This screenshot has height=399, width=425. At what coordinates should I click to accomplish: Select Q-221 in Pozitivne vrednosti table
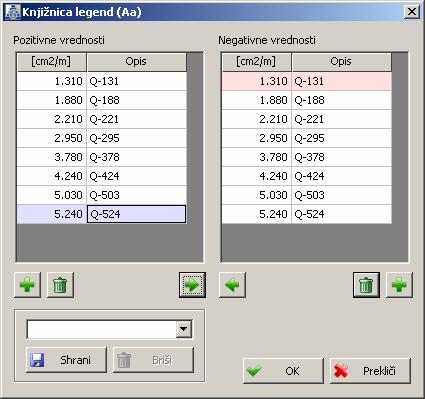click(x=137, y=119)
